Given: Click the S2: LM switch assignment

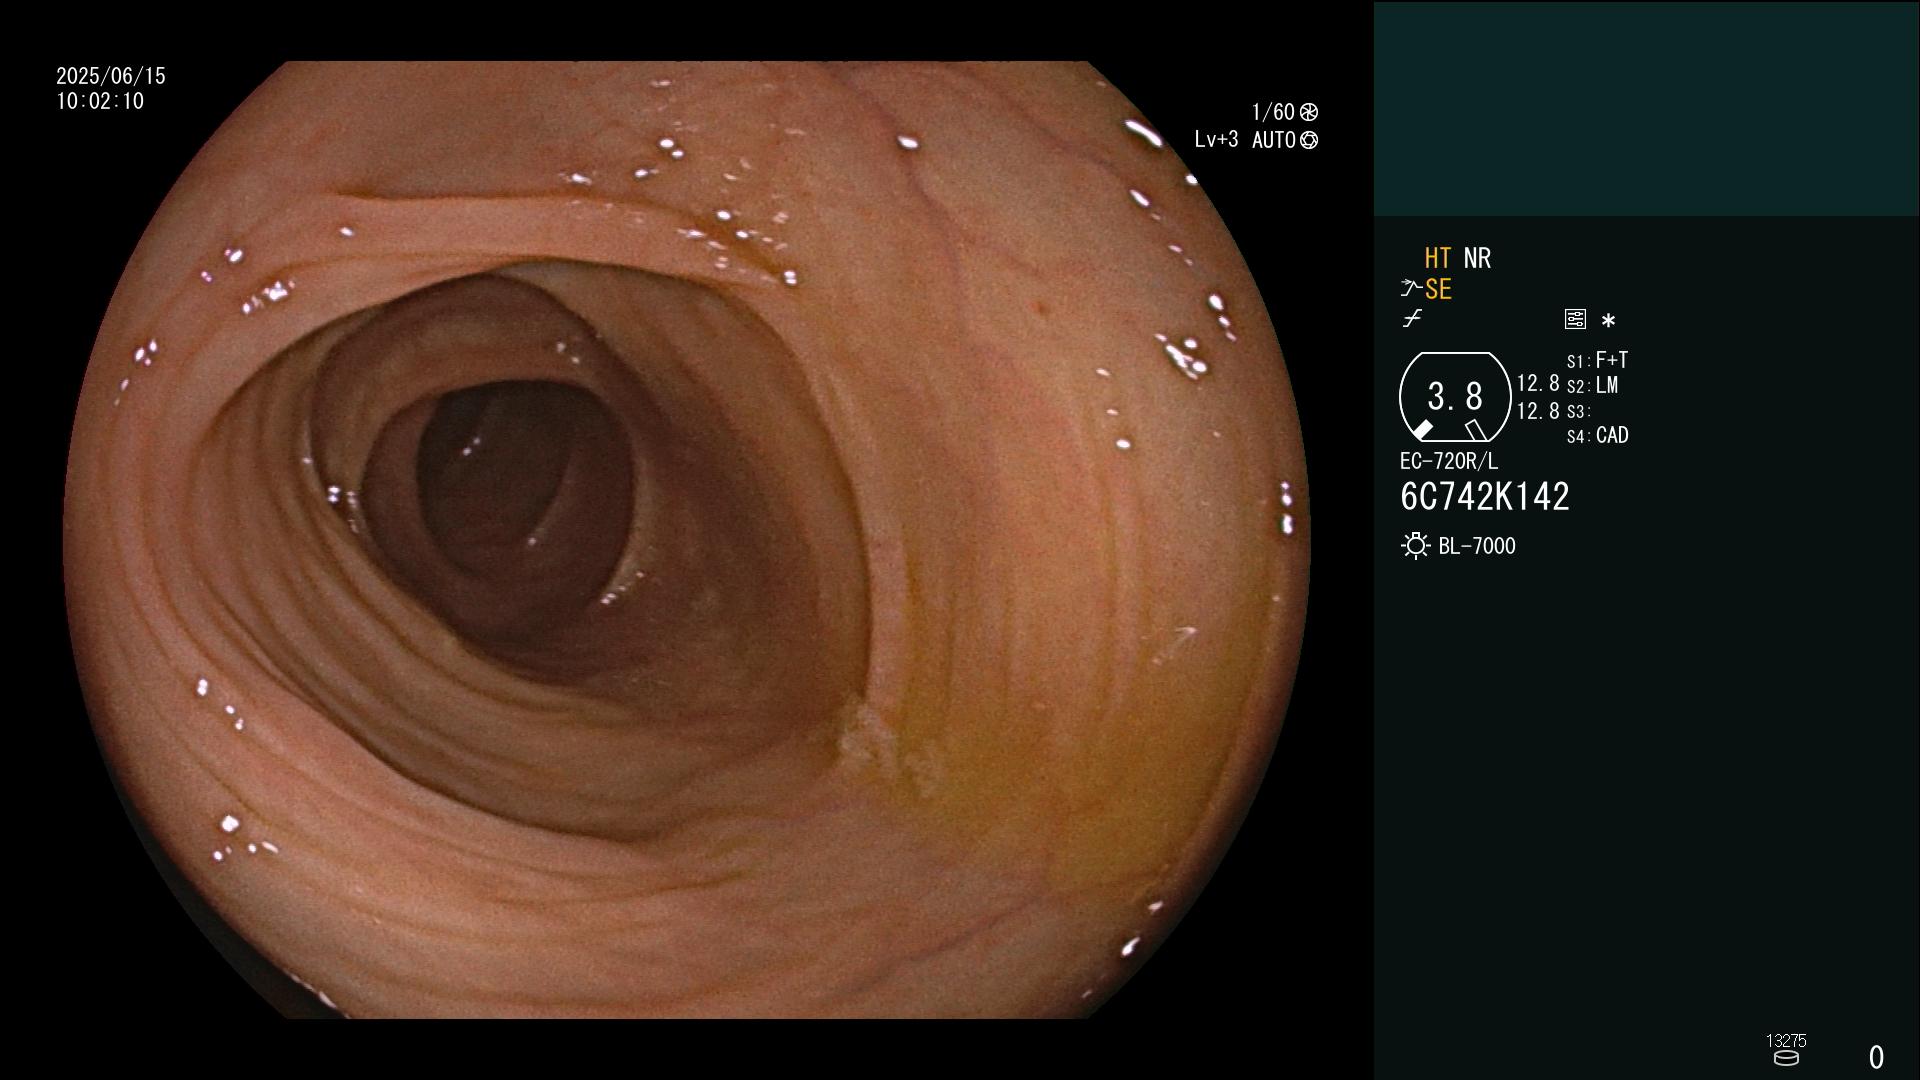Looking at the screenshot, I should coord(1592,386).
